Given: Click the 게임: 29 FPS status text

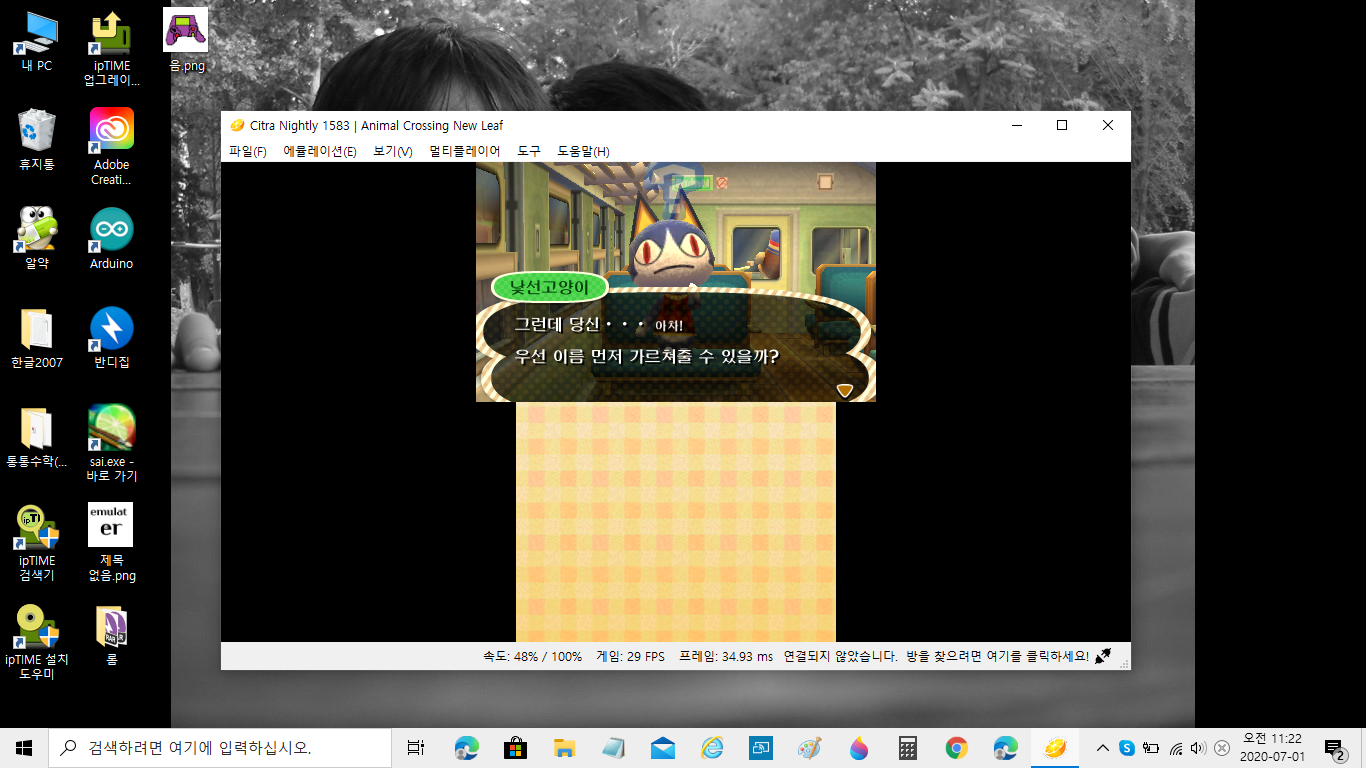Looking at the screenshot, I should pyautogui.click(x=630, y=657).
